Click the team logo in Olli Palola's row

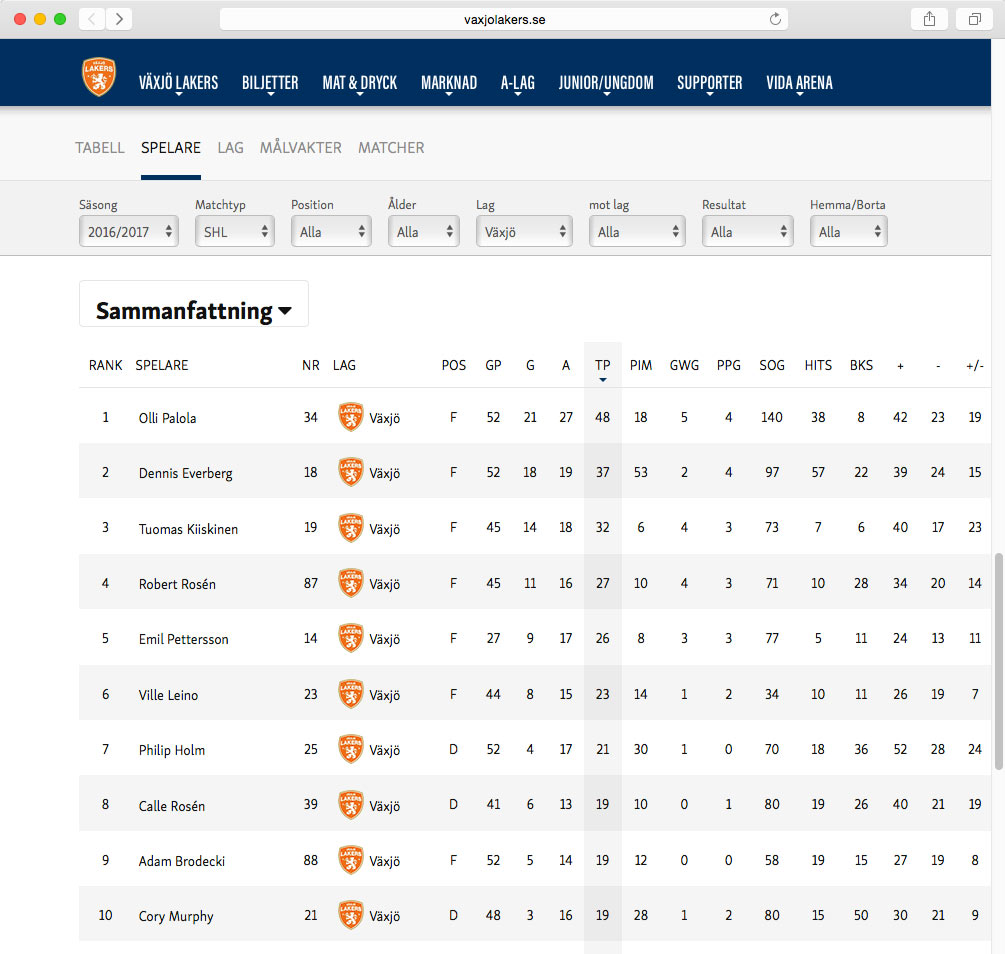click(351, 417)
